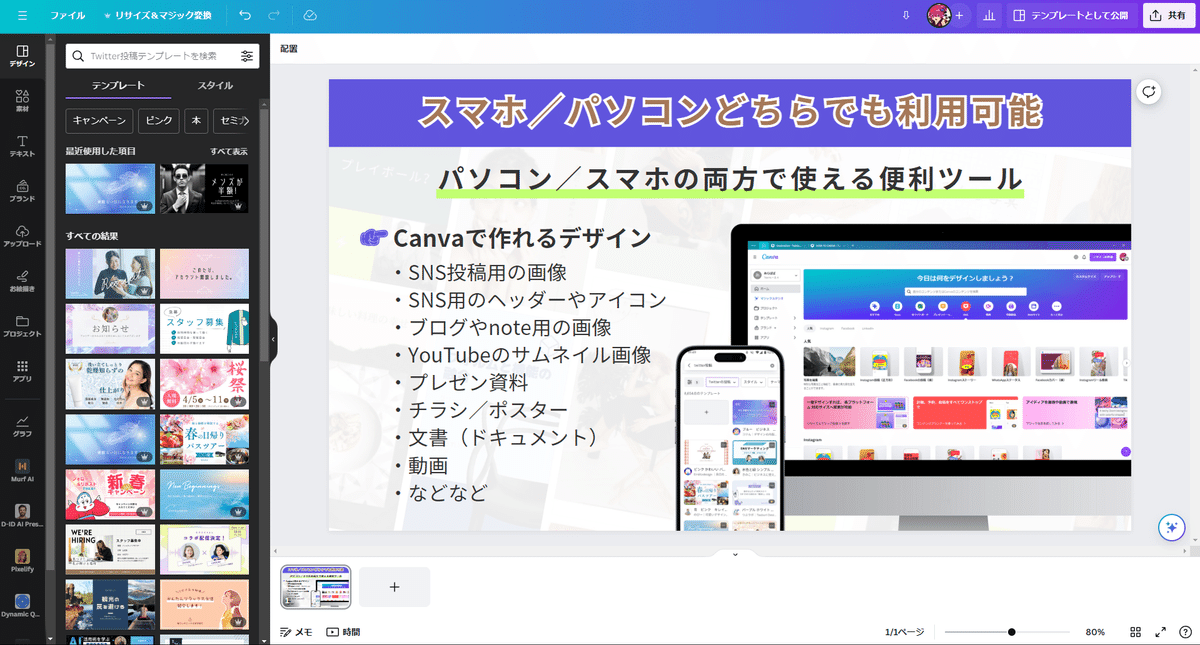Open the お知らせ template thumbnail

[x=110, y=329]
